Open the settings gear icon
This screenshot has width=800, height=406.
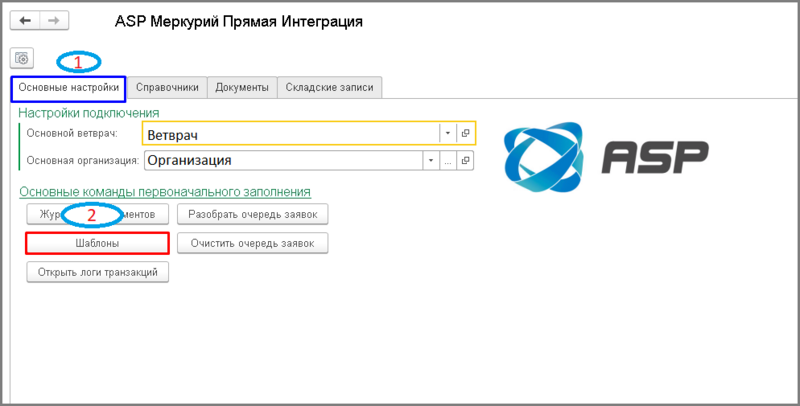click(22, 59)
